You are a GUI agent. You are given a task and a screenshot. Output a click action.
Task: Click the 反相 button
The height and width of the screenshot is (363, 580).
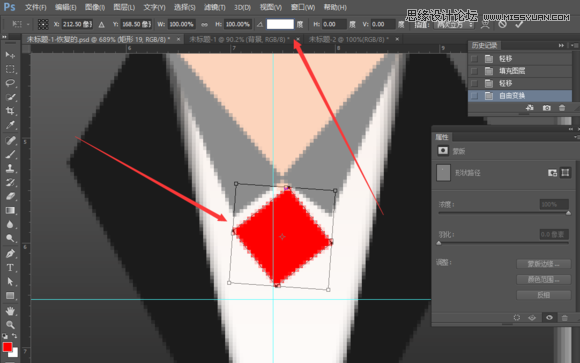coord(543,295)
